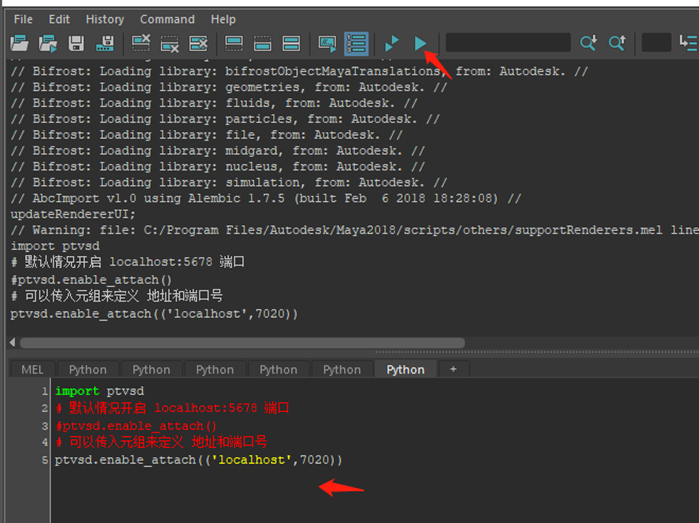Click the history pane horizontal scrollbar thumb

pos(243,342)
